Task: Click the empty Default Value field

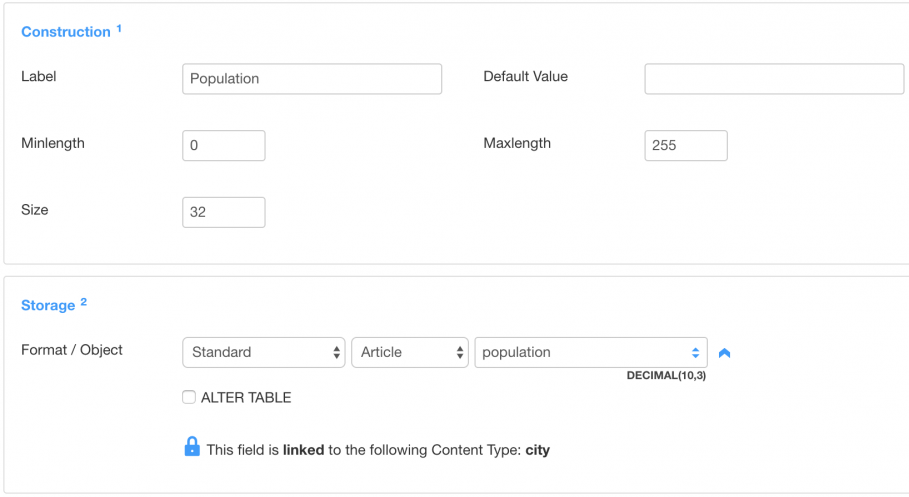Action: pos(774,79)
